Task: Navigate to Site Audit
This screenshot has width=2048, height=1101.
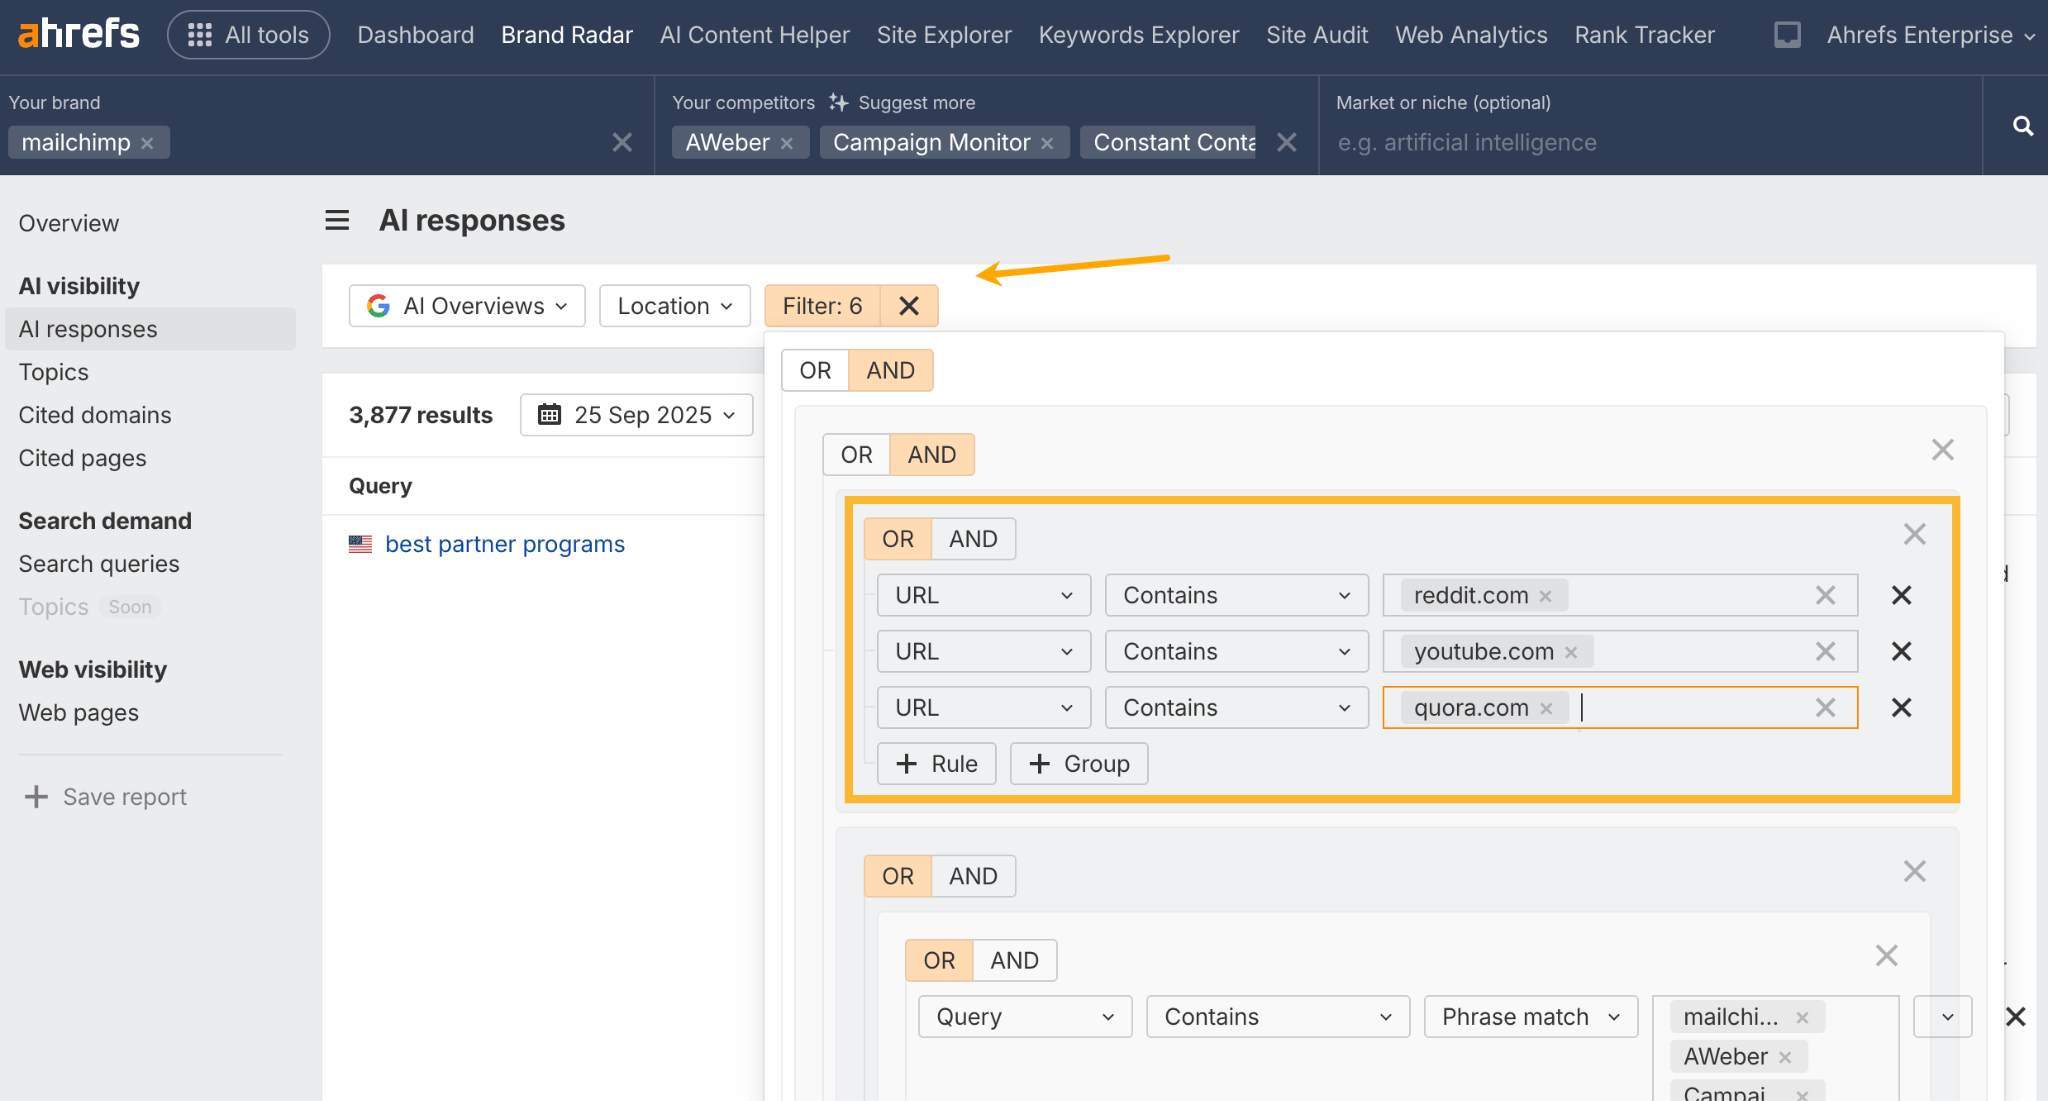Action: point(1317,34)
